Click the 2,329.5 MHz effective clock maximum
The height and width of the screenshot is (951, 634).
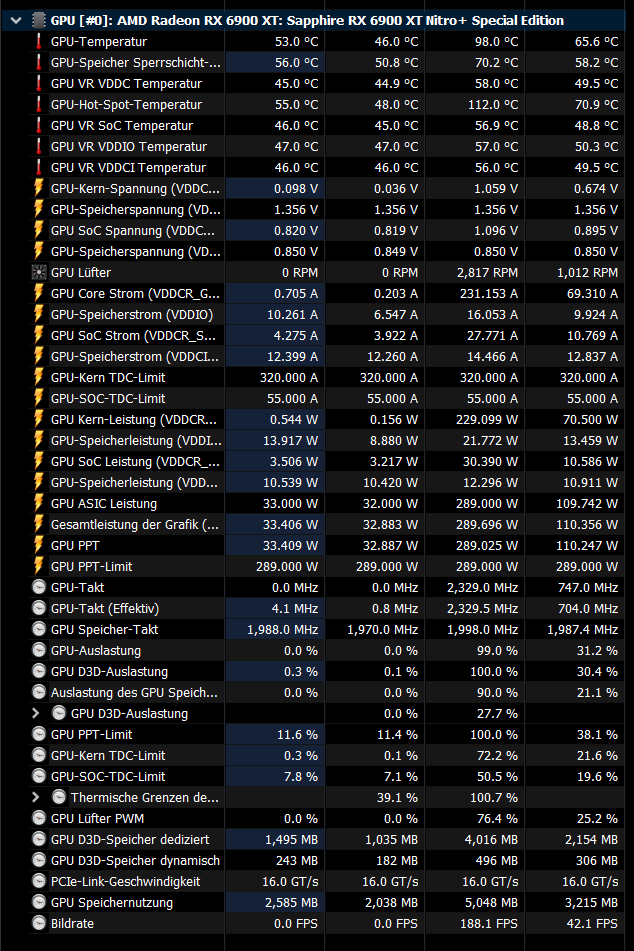482,608
